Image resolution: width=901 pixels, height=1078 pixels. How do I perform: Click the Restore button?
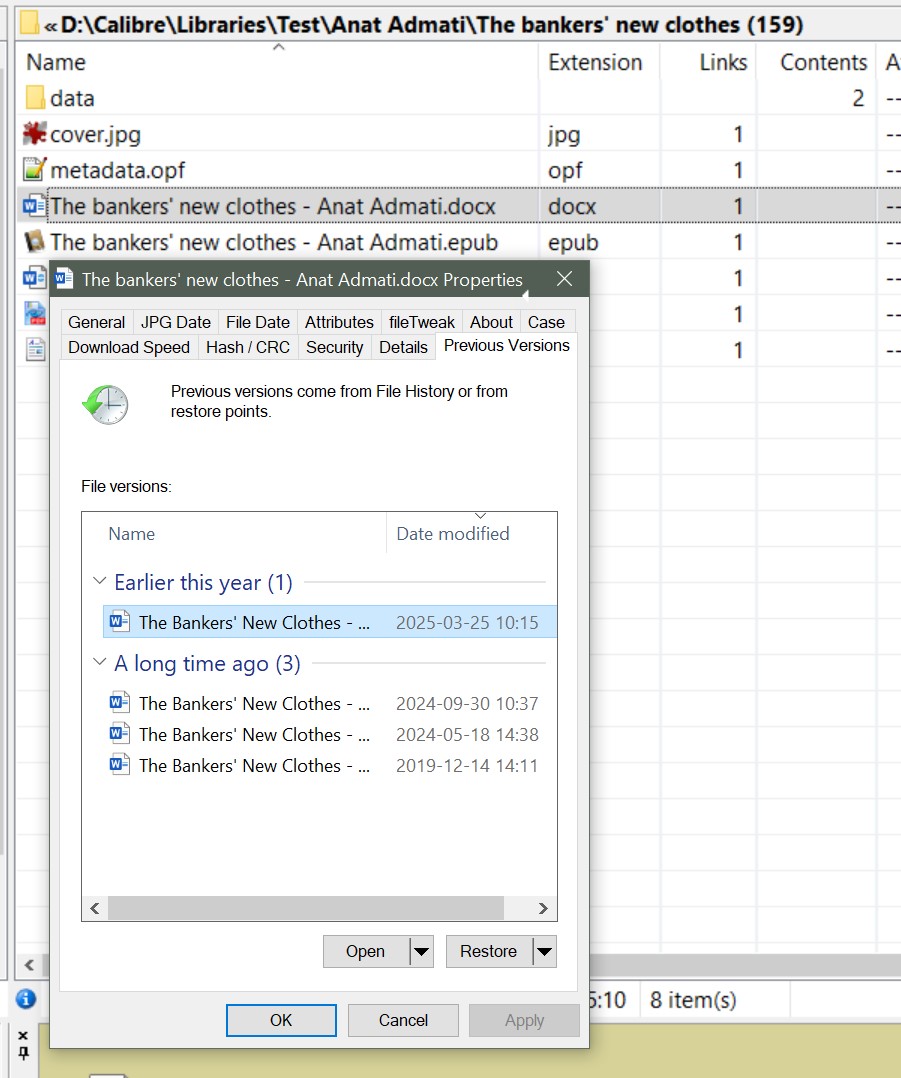[x=489, y=952]
